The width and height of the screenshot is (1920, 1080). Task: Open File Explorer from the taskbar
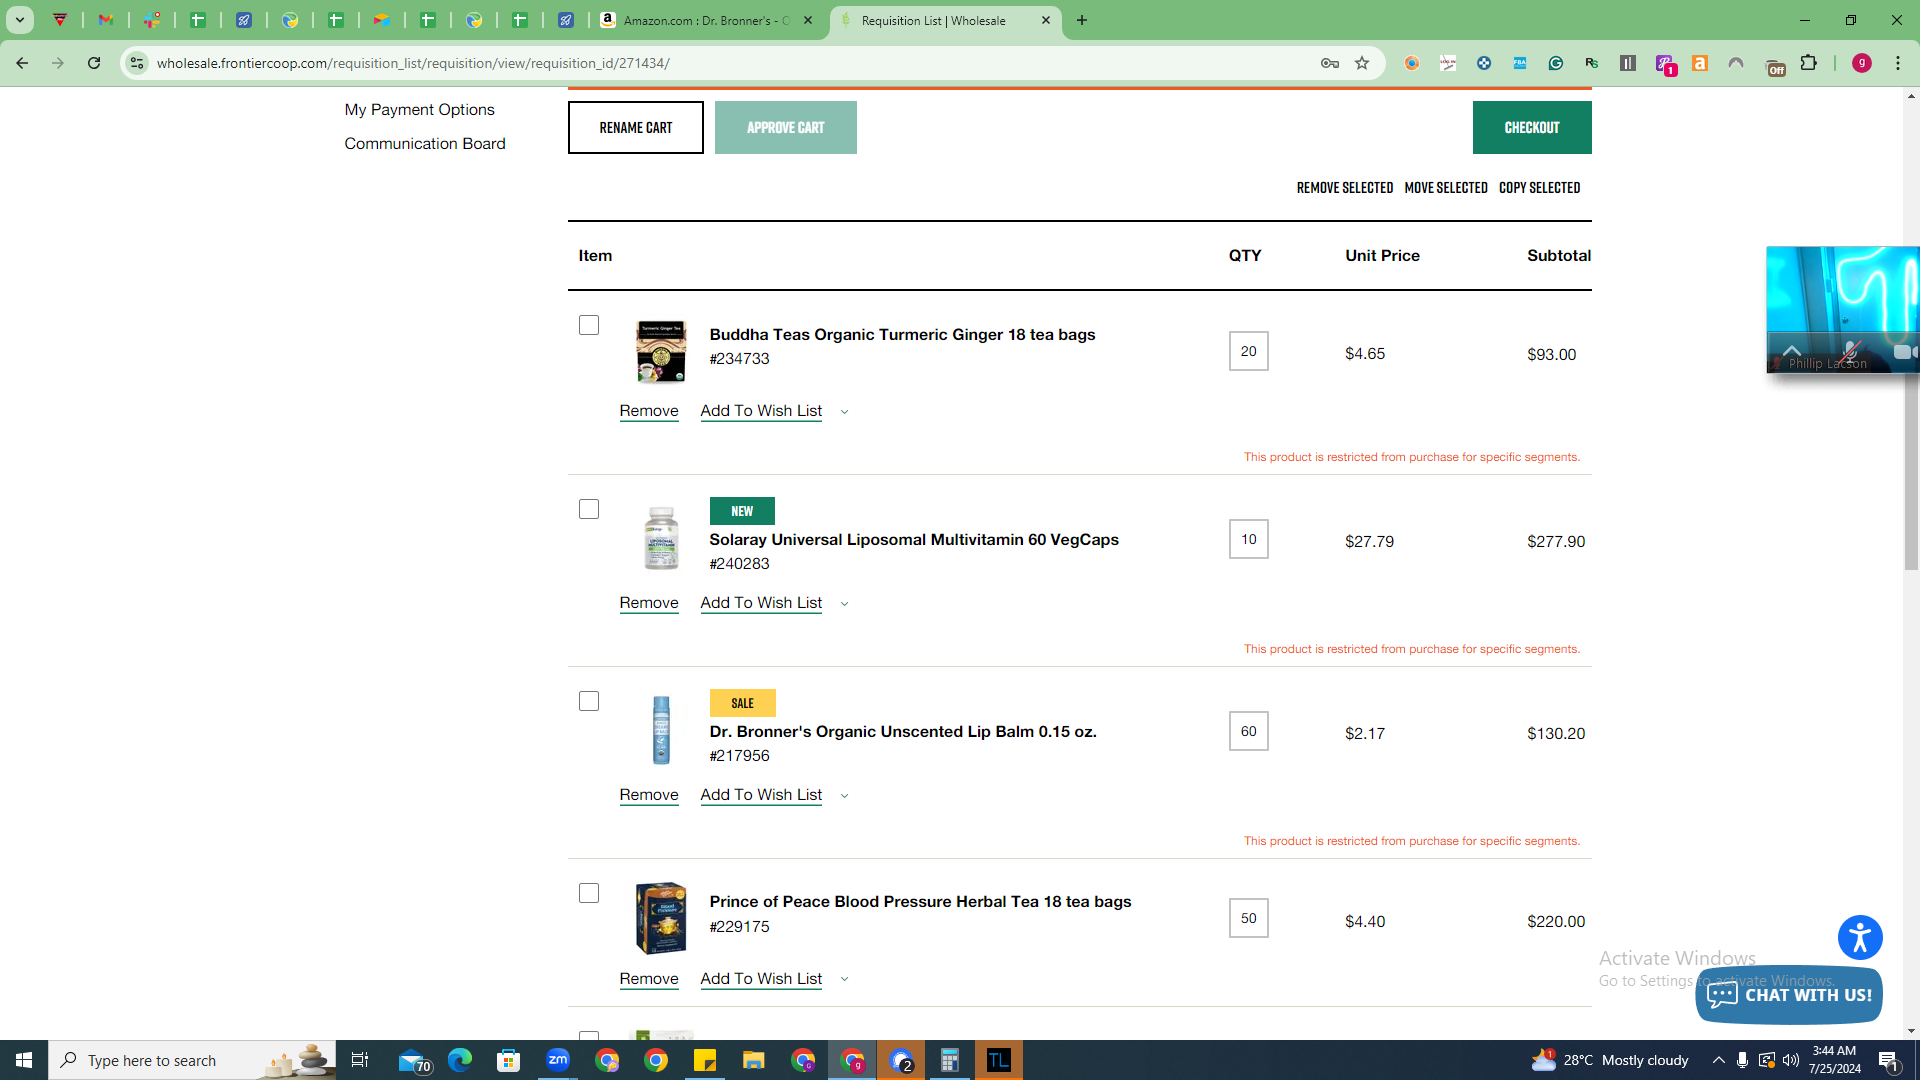coord(754,1060)
